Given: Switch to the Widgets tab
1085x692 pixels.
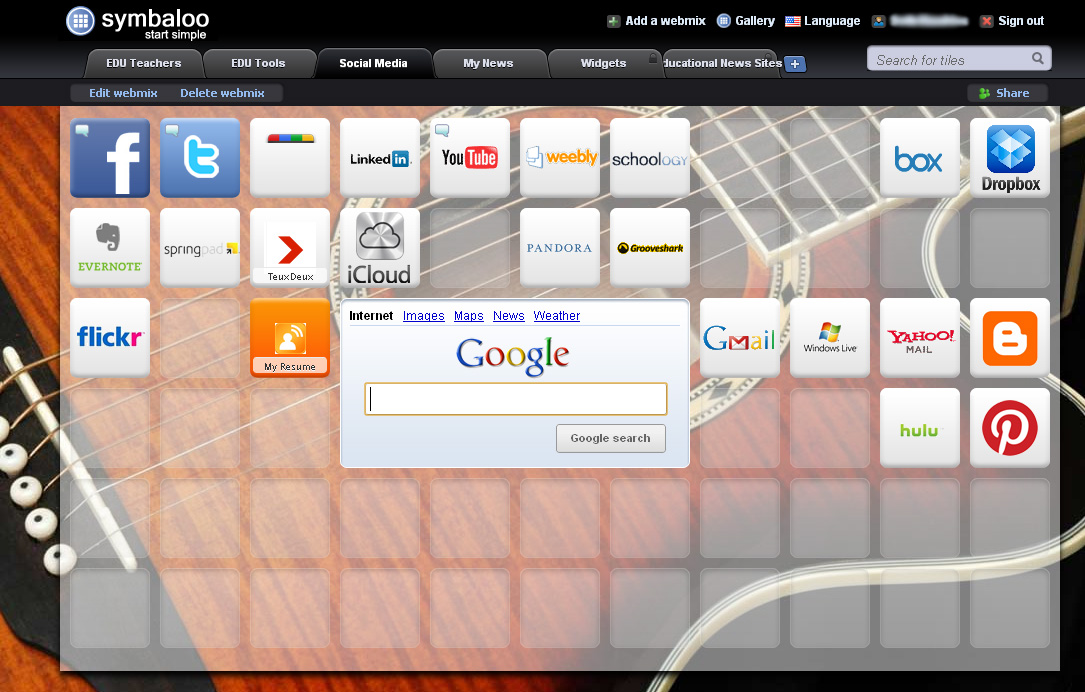Looking at the screenshot, I should coord(603,63).
